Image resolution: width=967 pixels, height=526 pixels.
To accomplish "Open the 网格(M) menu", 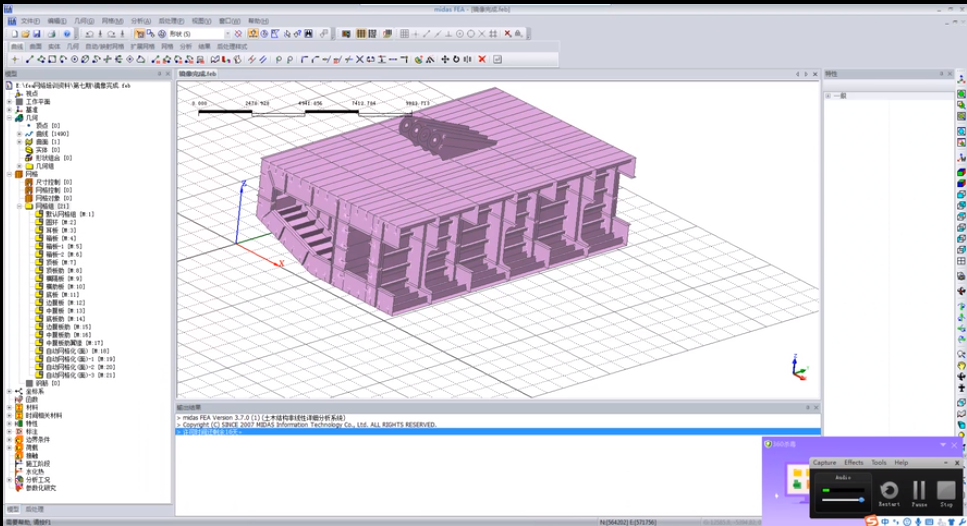I will (x=112, y=20).
